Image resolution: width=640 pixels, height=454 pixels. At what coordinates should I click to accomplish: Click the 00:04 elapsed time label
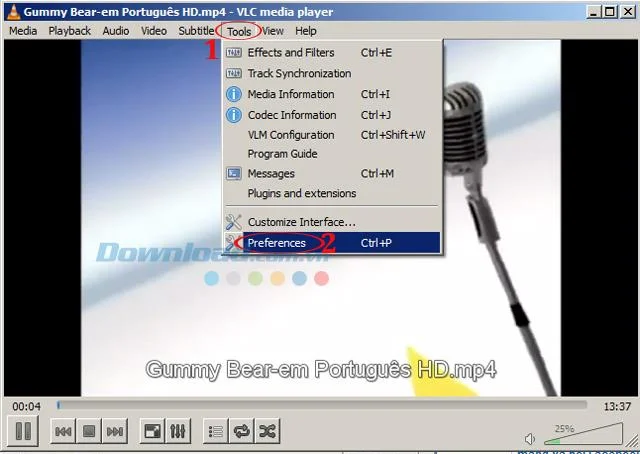point(27,407)
